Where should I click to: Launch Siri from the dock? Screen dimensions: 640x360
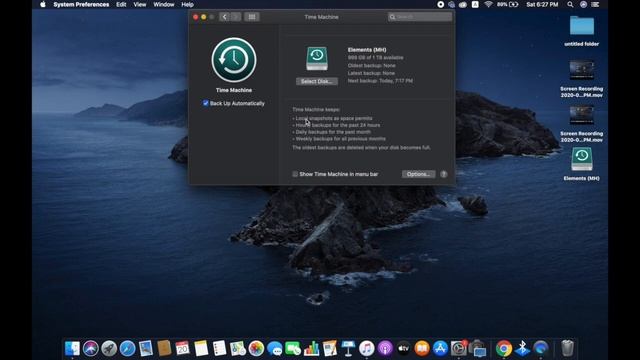pos(91,349)
